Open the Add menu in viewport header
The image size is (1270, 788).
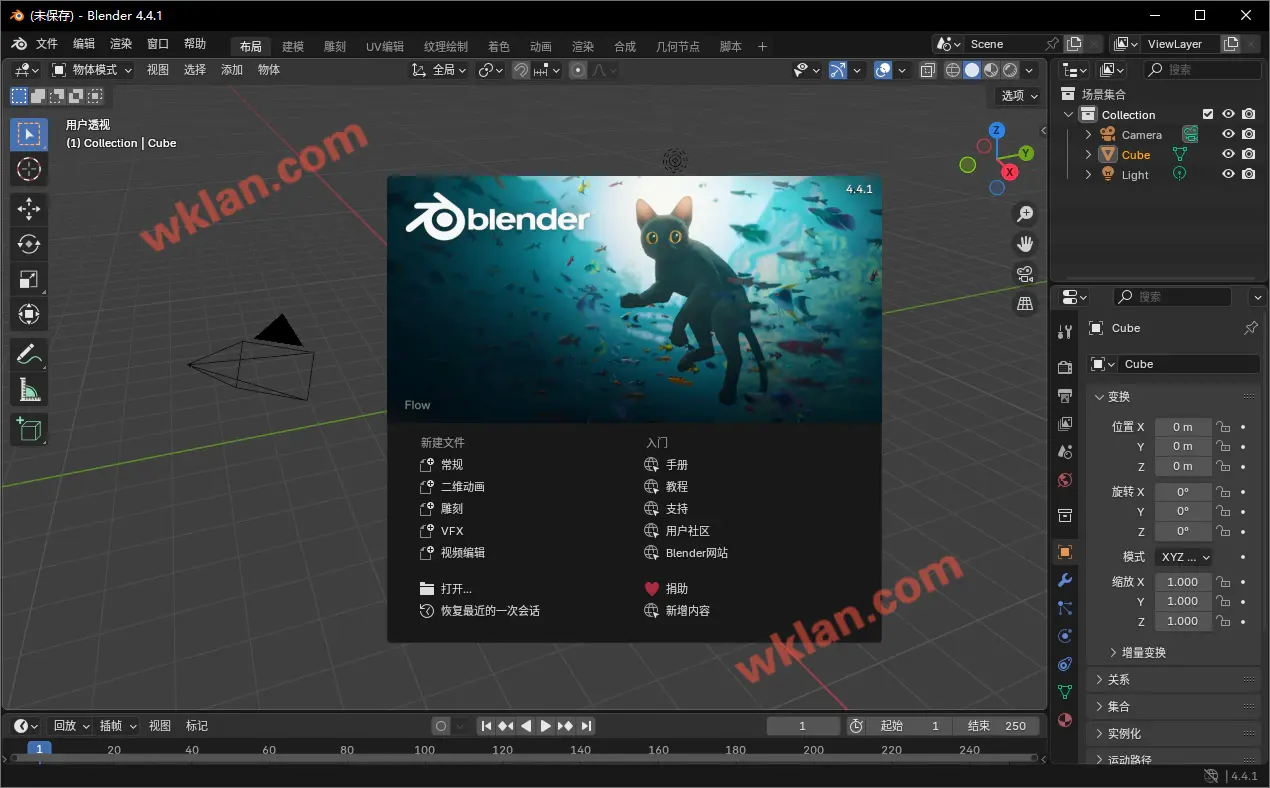tap(232, 70)
